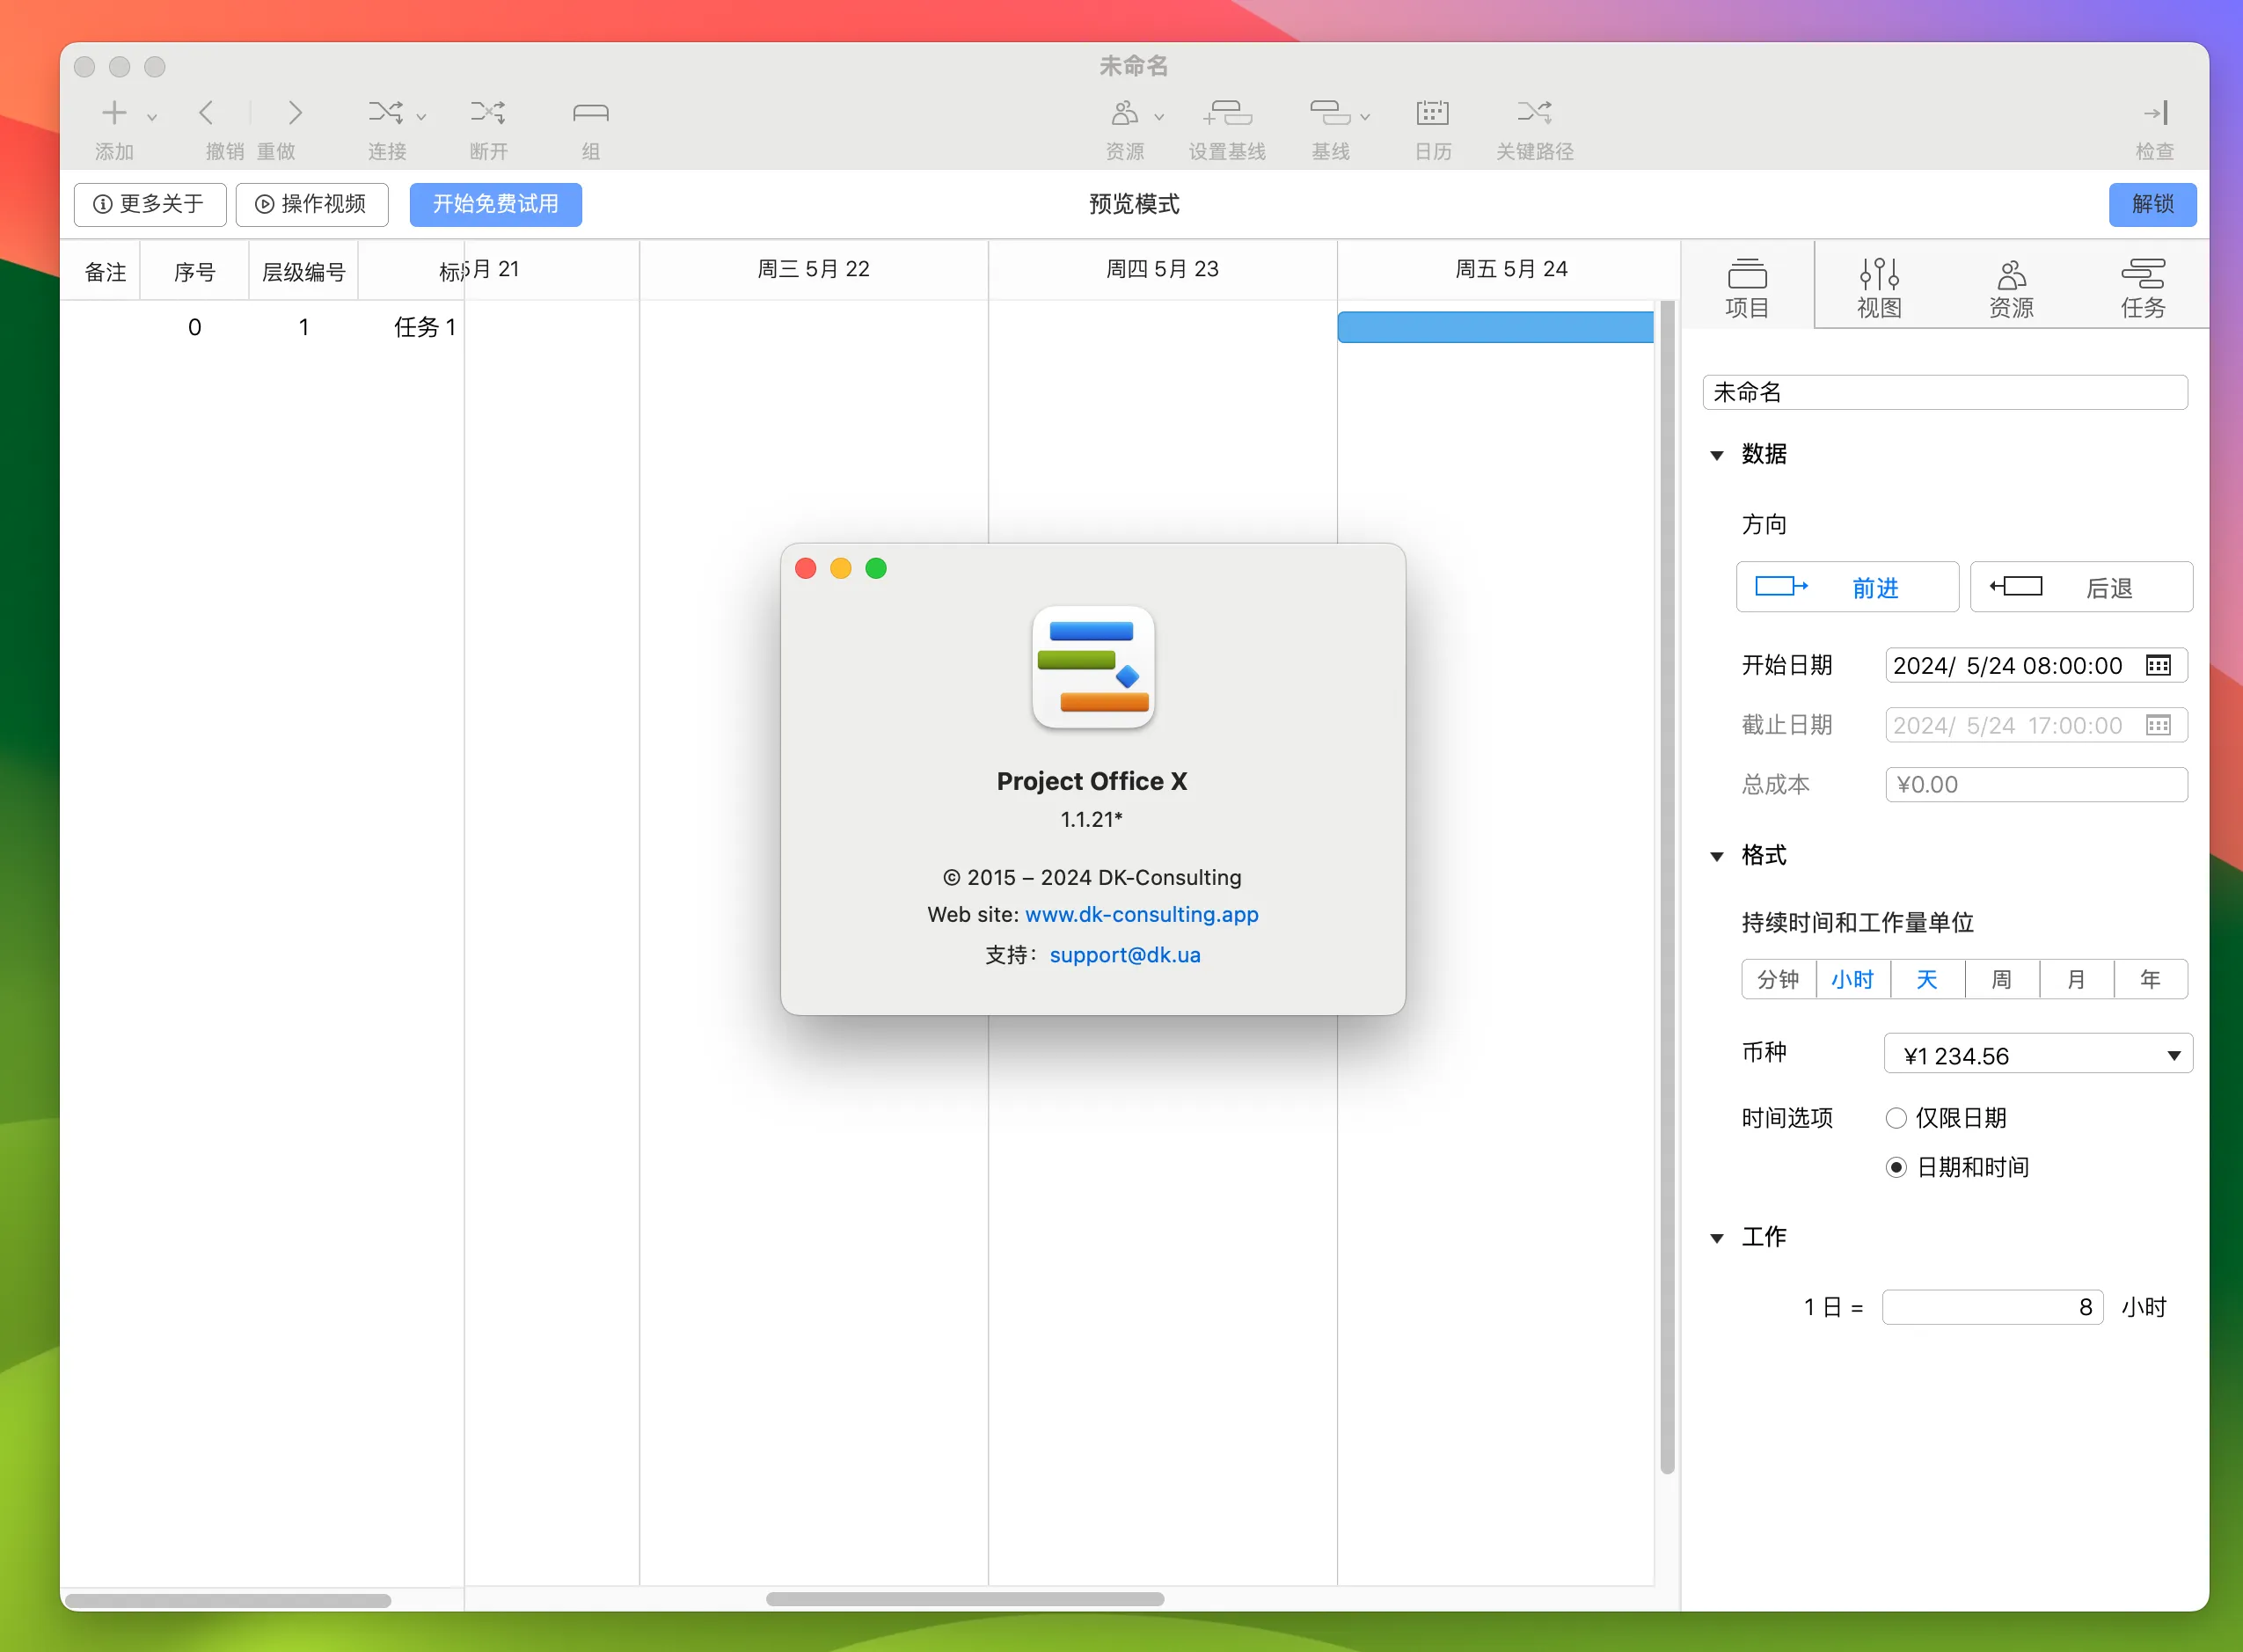Click the 层级编号 column header
Screen dimensions: 2243x1652
(303, 272)
